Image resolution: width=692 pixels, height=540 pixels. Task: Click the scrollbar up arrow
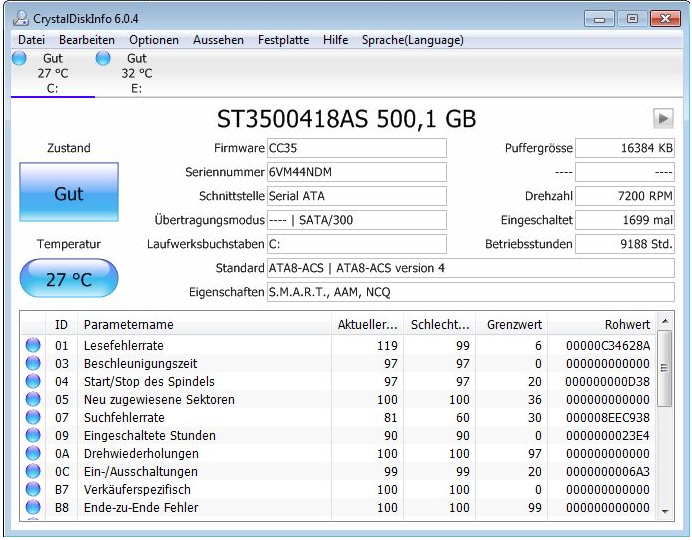[x=665, y=321]
